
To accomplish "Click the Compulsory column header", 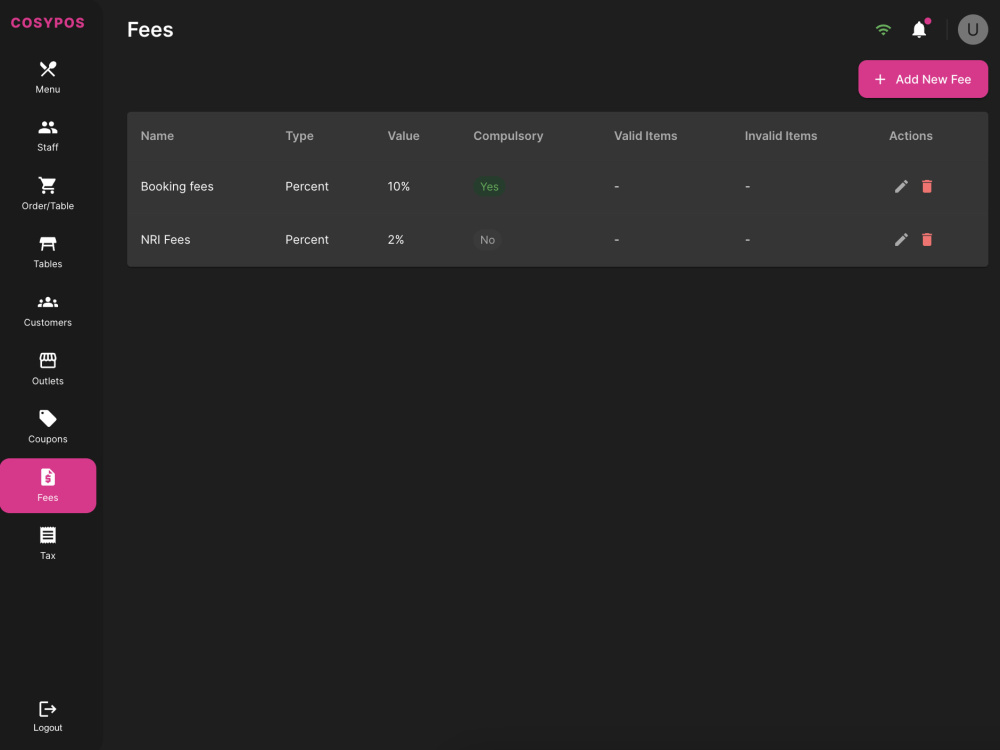I will coord(508,136).
